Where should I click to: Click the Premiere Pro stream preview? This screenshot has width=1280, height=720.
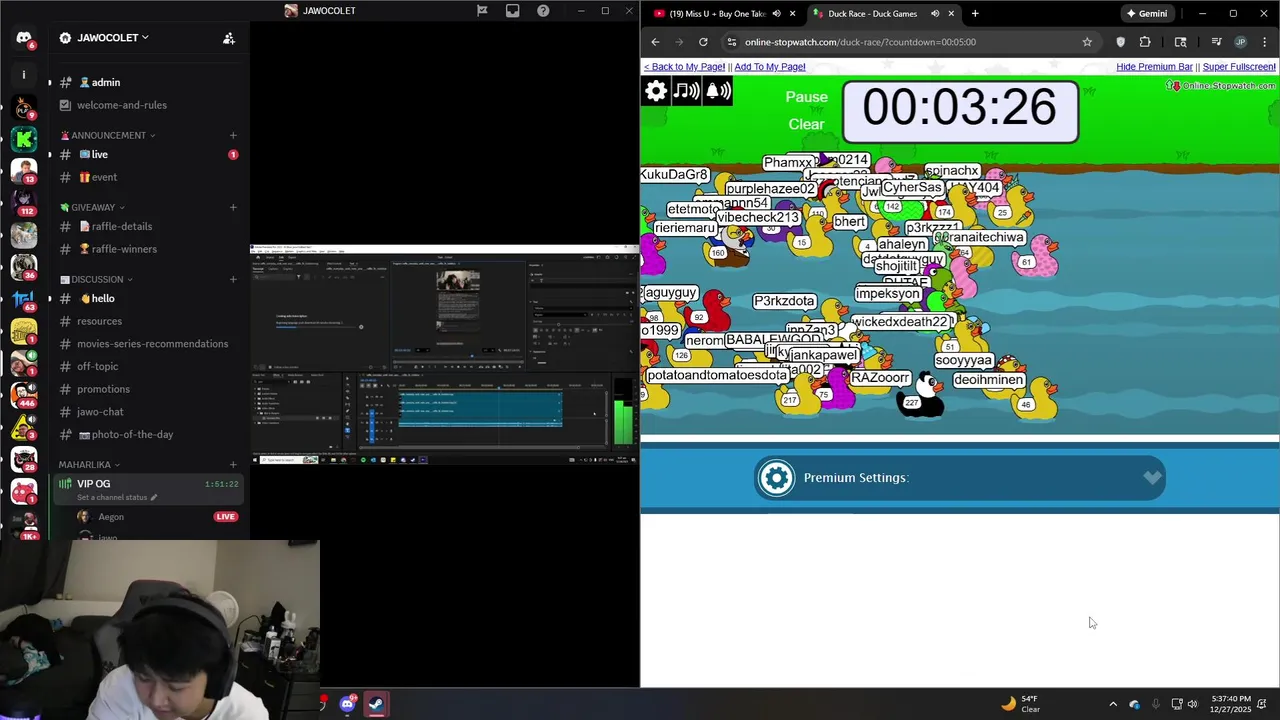[444, 355]
